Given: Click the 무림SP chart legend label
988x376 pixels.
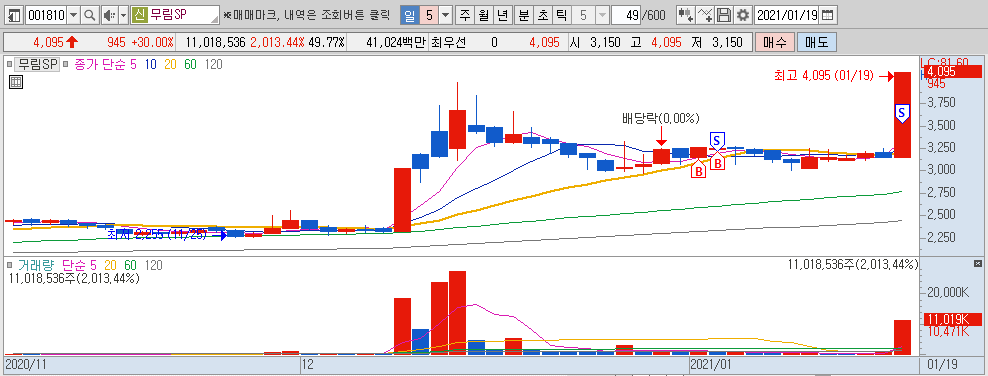Looking at the screenshot, I should 38,64.
